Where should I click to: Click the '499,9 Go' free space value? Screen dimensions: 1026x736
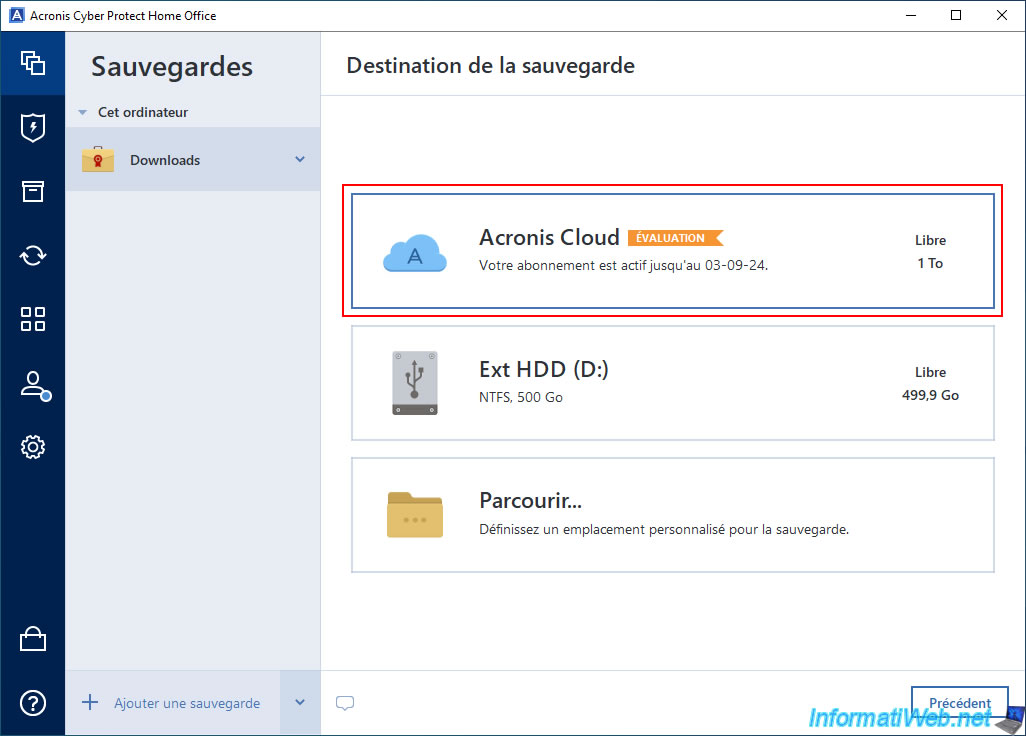(x=930, y=395)
